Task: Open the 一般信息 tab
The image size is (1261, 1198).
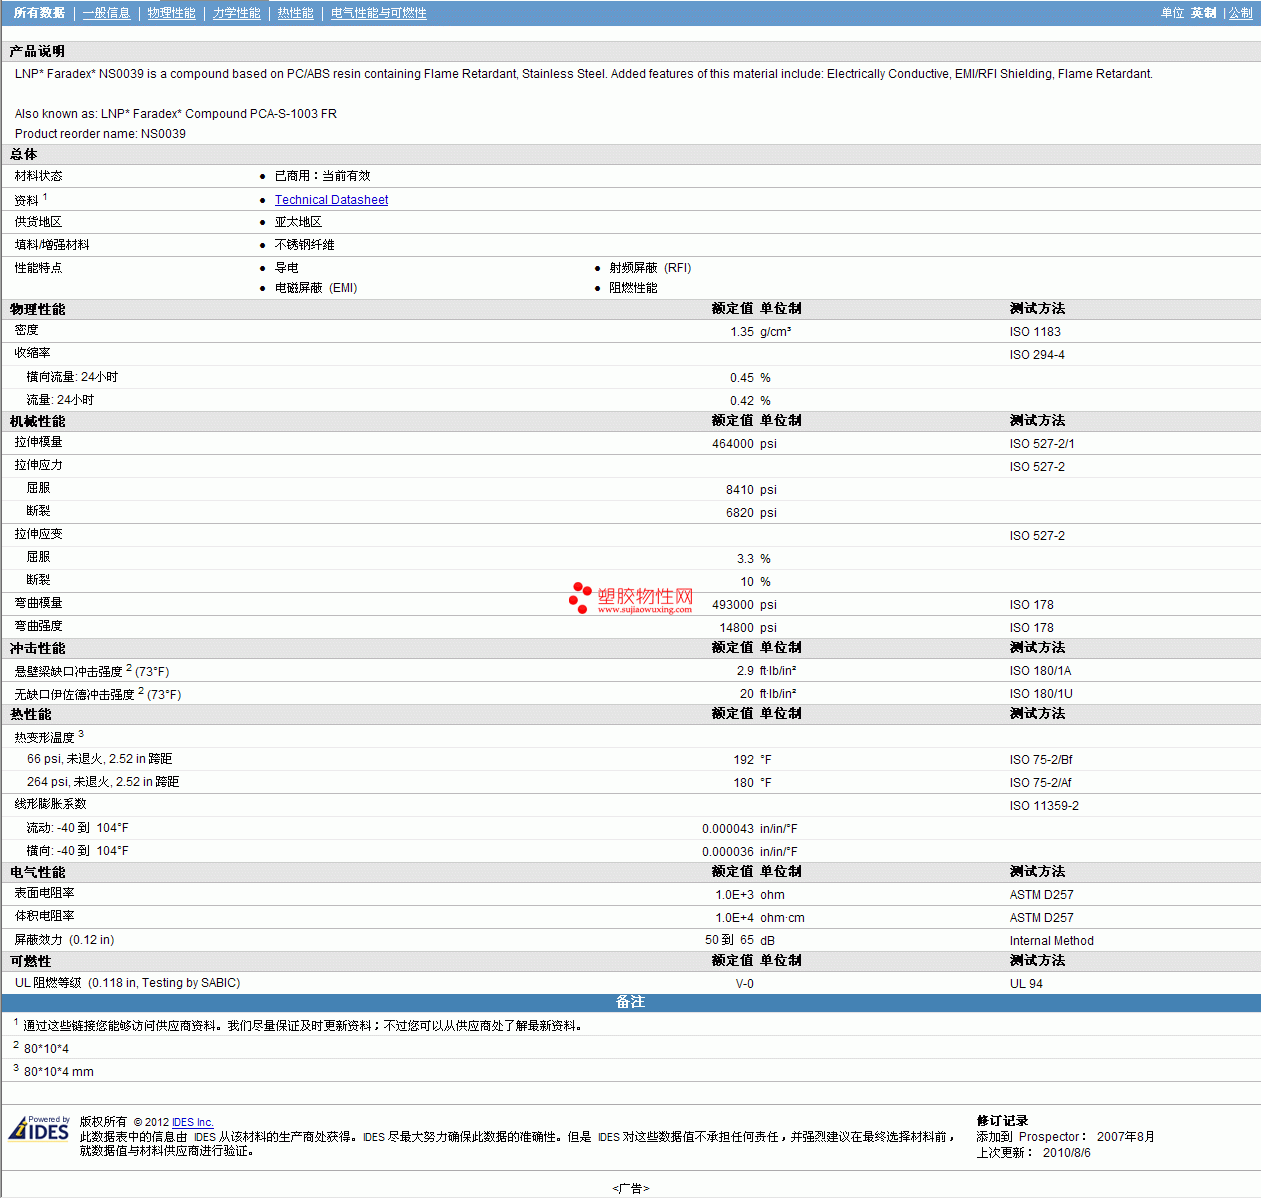Action: click(106, 13)
